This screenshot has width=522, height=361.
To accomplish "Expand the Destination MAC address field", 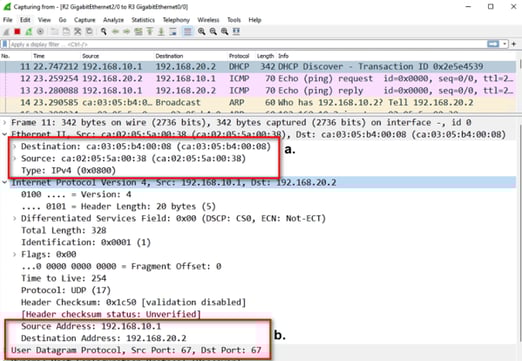I will point(15,147).
